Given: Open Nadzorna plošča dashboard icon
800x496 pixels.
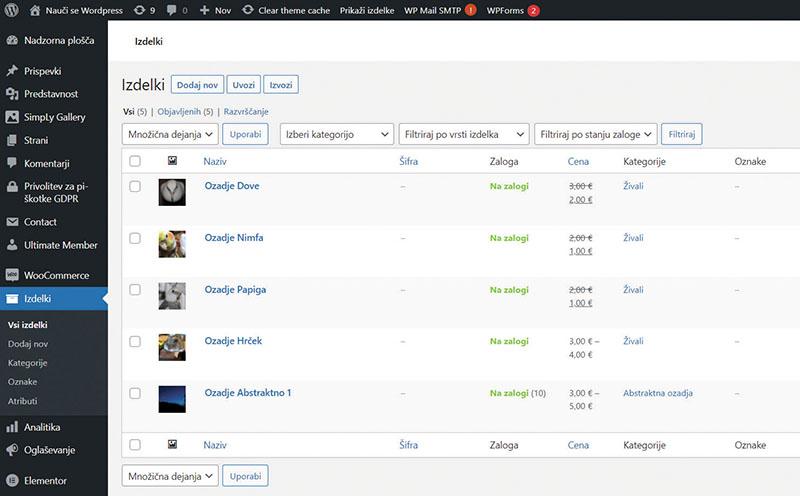Looking at the screenshot, I should coord(12,41).
